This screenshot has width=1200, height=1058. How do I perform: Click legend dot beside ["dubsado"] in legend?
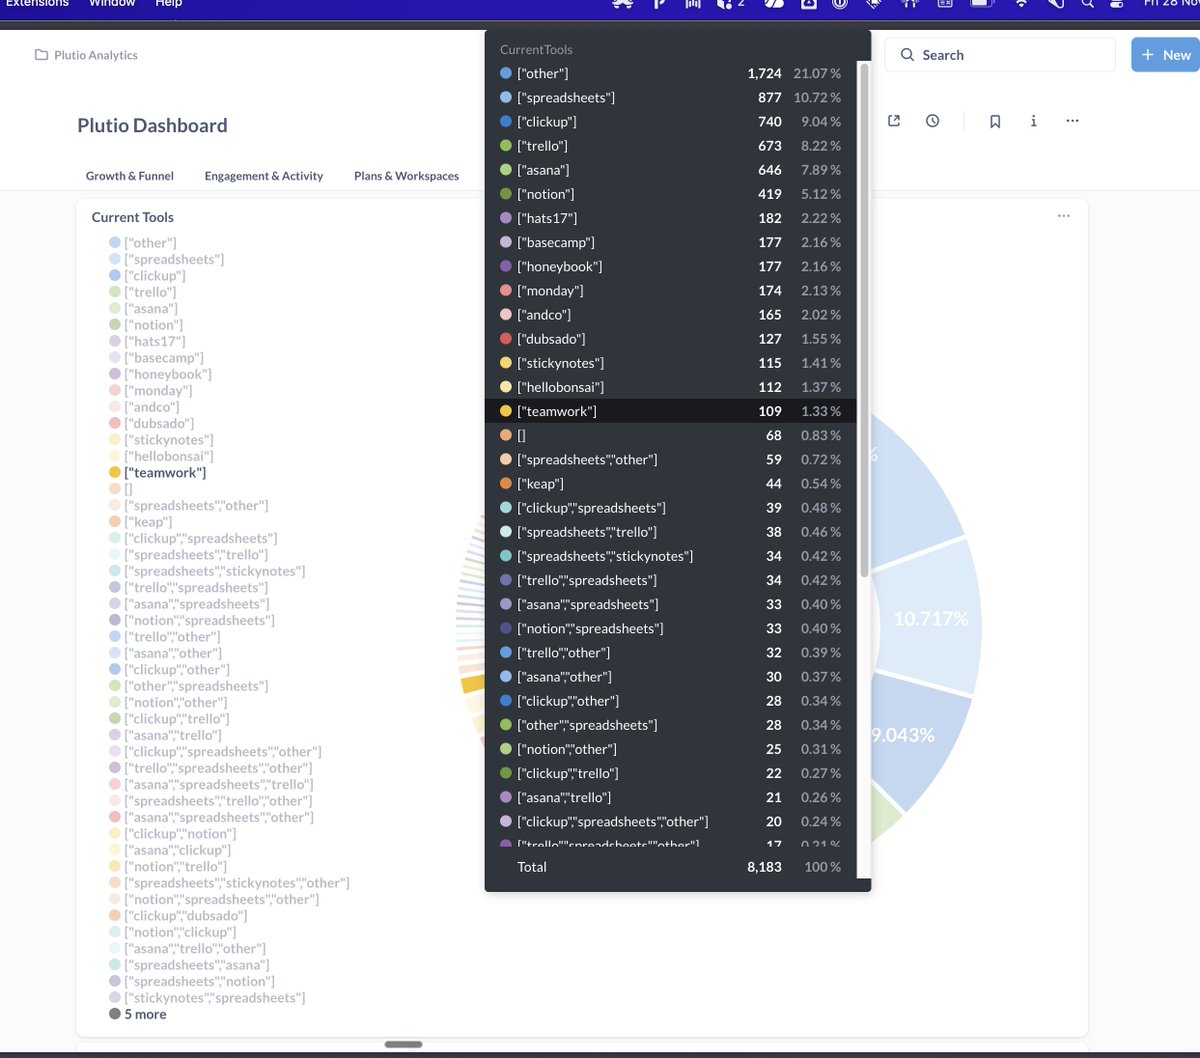click(115, 424)
